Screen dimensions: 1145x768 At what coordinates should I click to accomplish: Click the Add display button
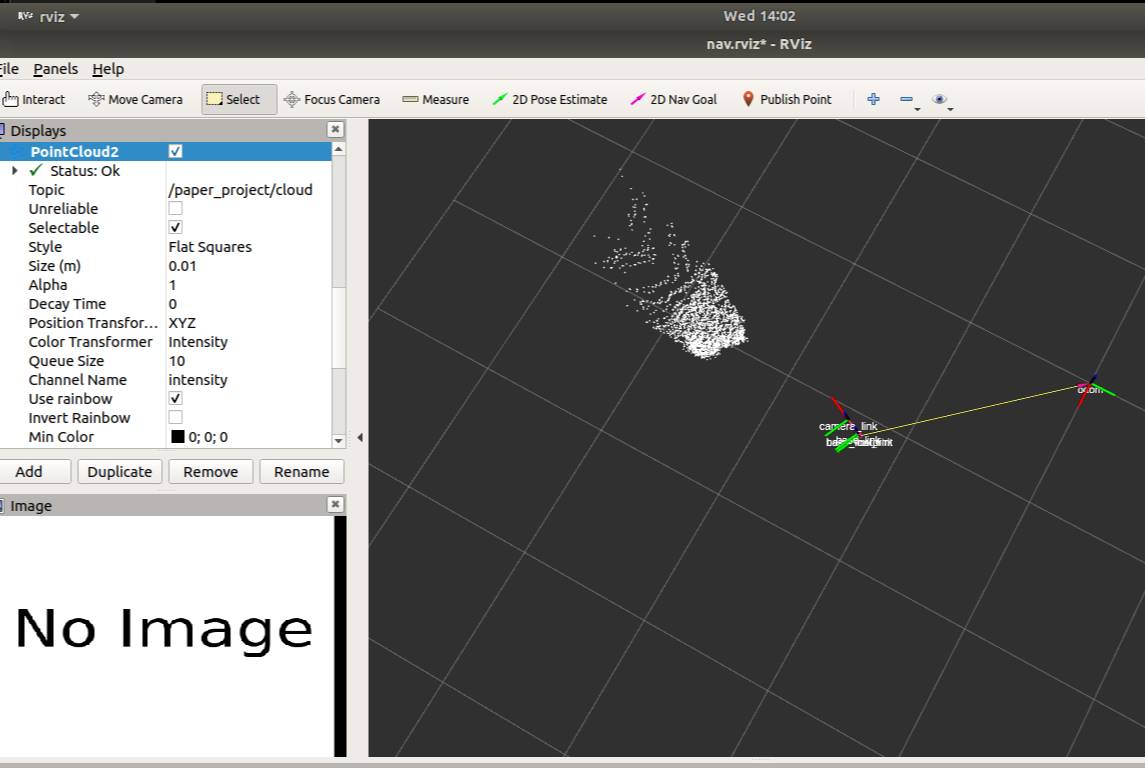(30, 472)
